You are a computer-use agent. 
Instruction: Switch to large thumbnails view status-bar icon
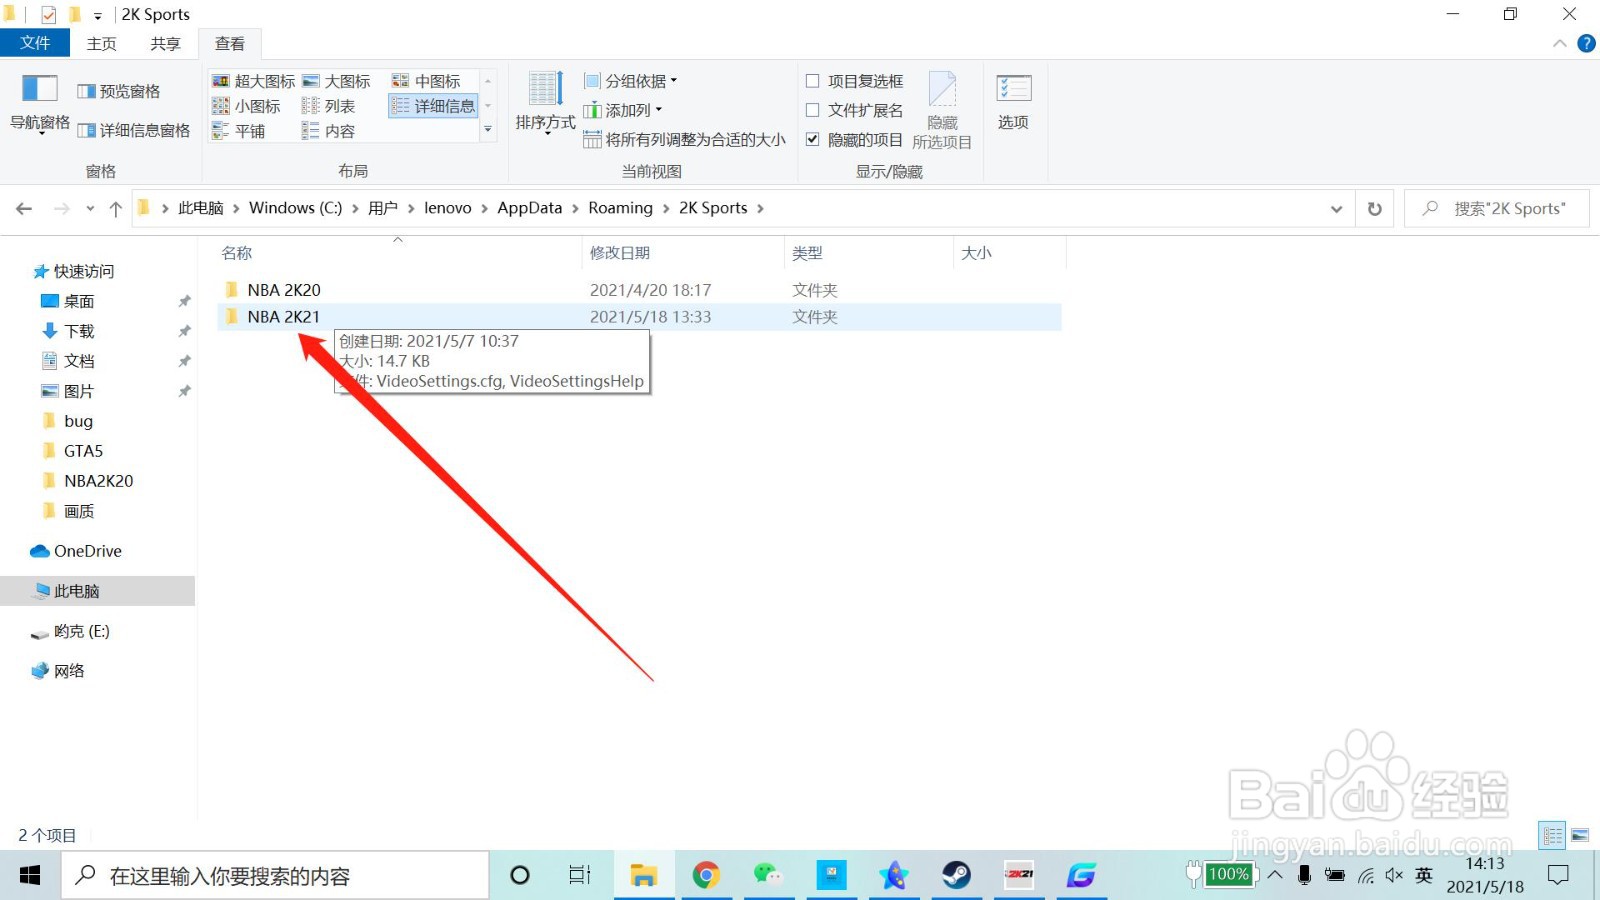click(1580, 835)
